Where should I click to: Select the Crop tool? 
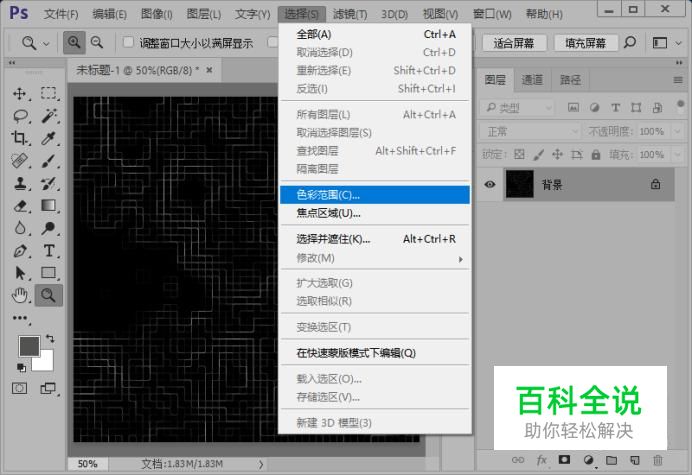point(20,138)
